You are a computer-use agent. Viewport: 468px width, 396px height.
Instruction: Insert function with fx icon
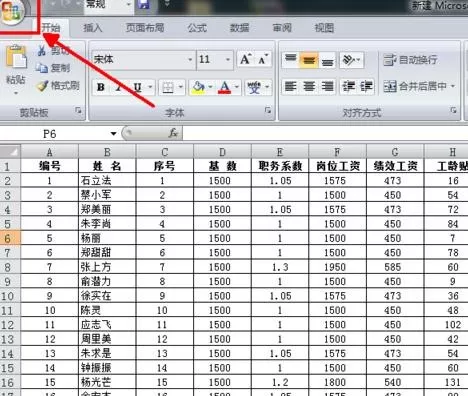click(173, 133)
